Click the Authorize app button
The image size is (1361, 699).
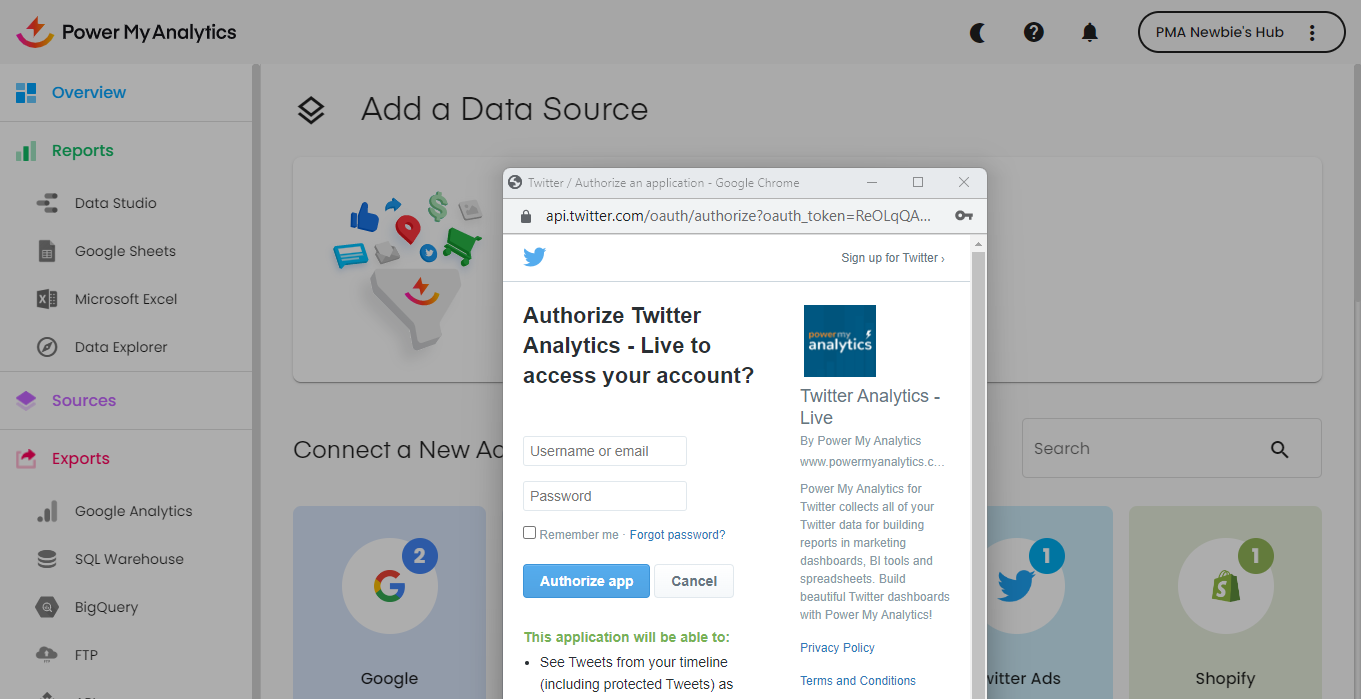click(586, 581)
